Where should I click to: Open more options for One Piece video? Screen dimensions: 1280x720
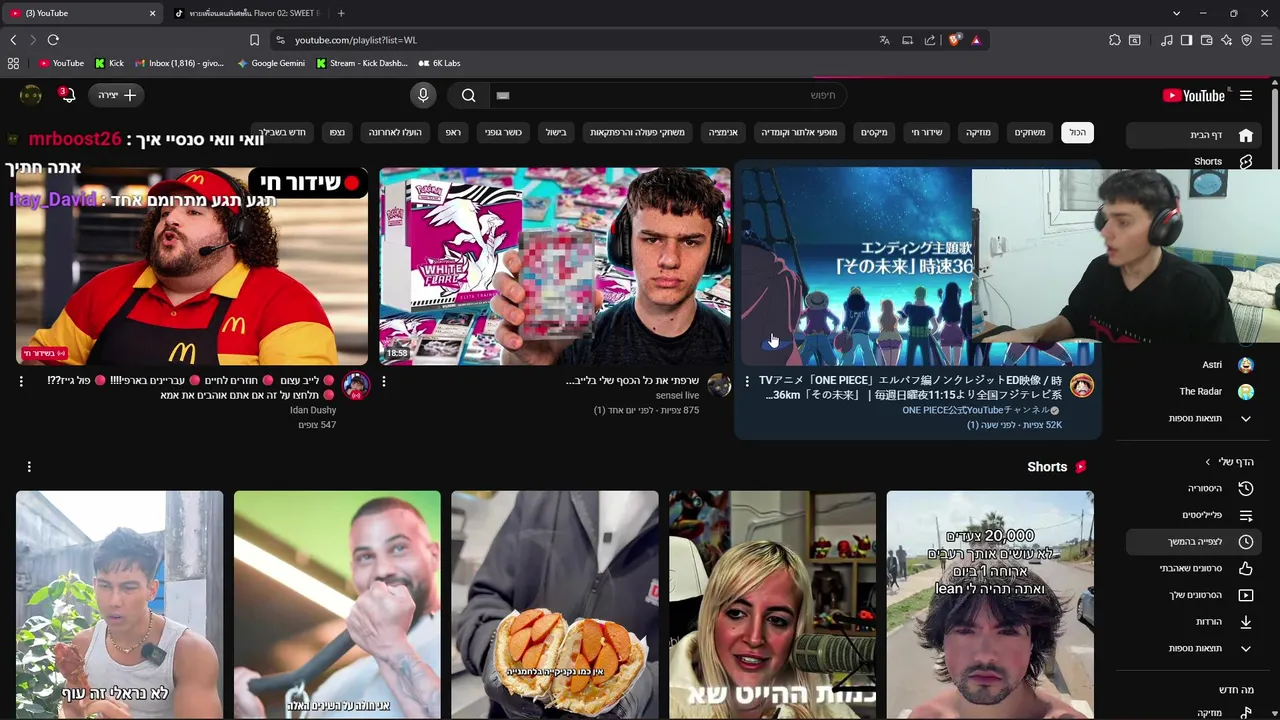(747, 381)
